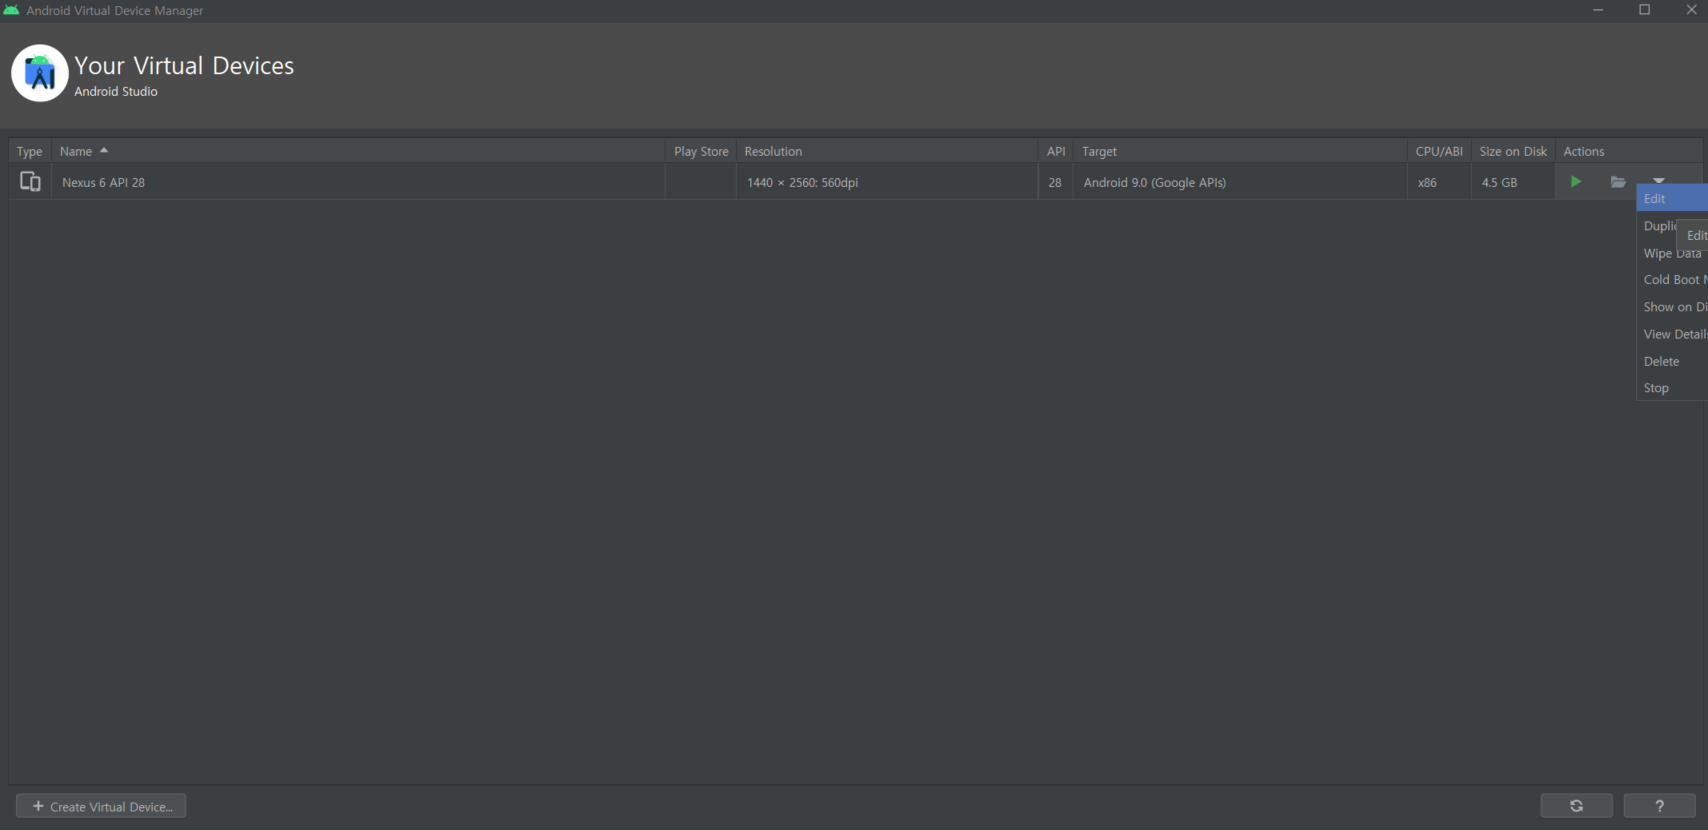Viewport: 1708px width, 830px height.
Task: Sort by the API column header
Action: [x=1056, y=151]
